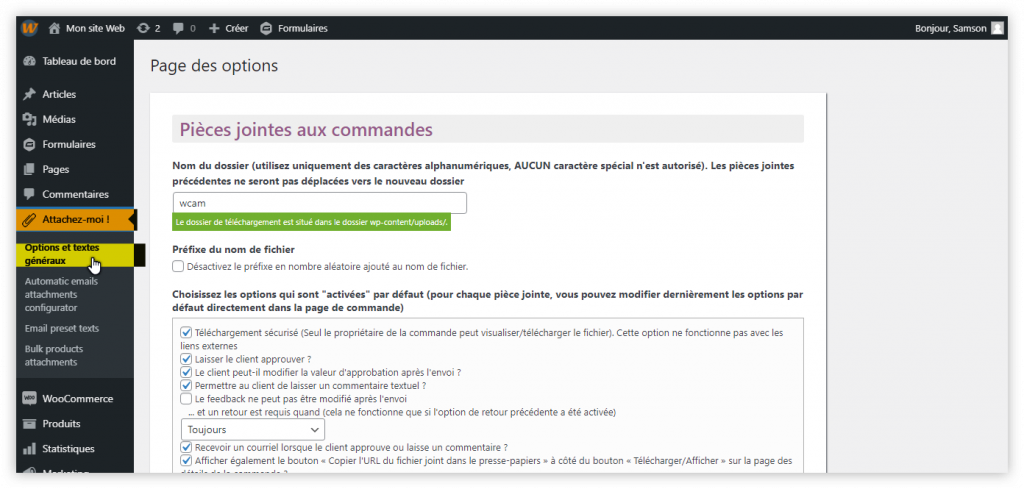
Task: Click the Tableau de bord dashboard icon
Action: click(x=29, y=61)
